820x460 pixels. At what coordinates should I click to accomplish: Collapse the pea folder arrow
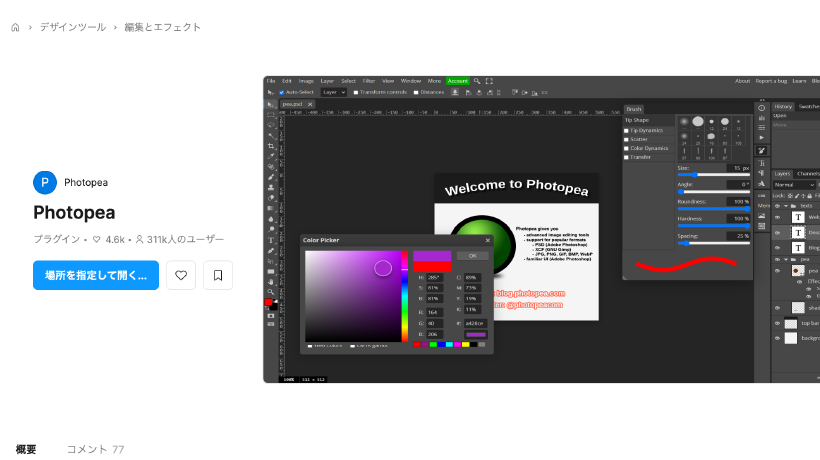click(785, 259)
